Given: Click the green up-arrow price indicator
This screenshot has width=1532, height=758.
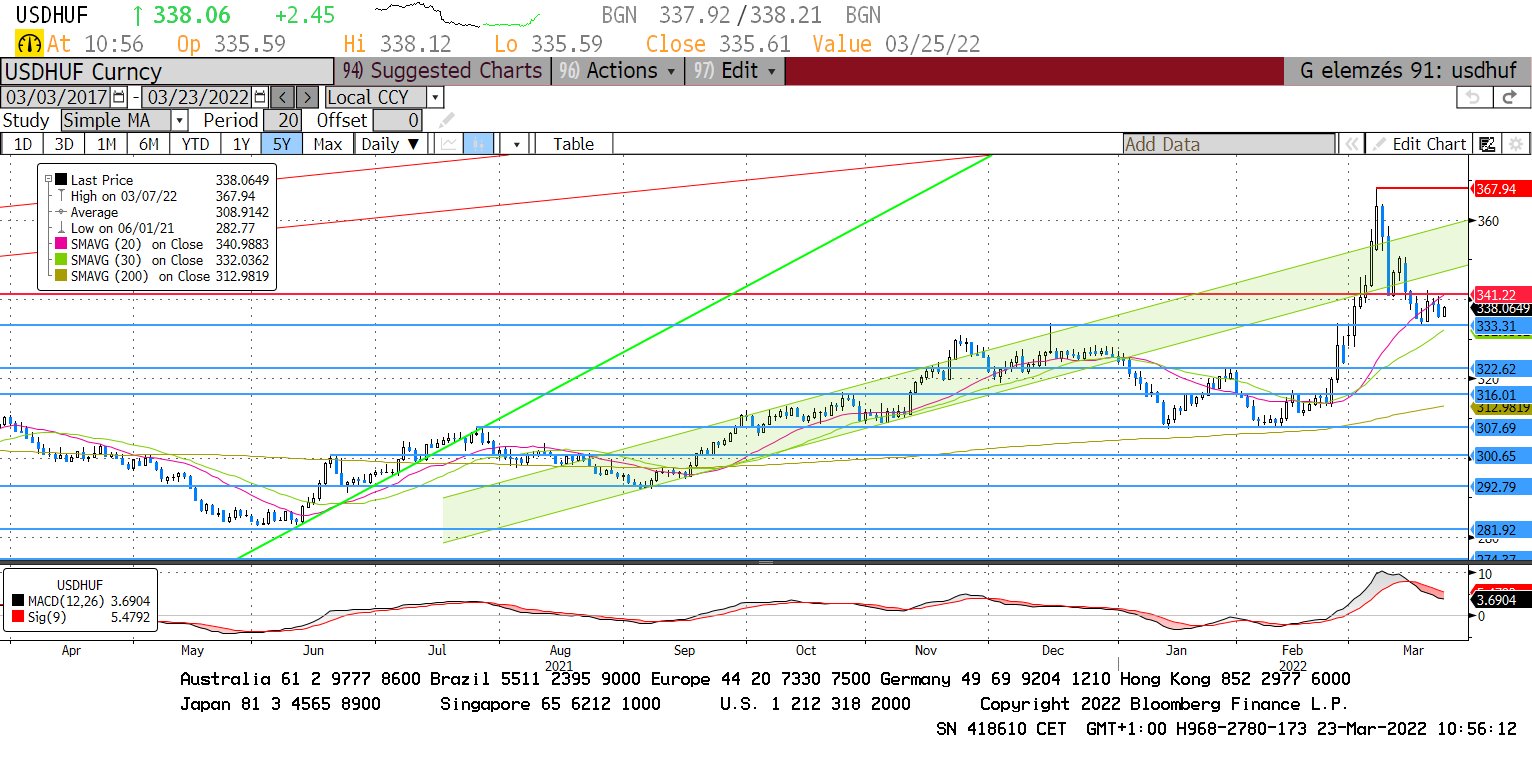Looking at the screenshot, I should [137, 15].
